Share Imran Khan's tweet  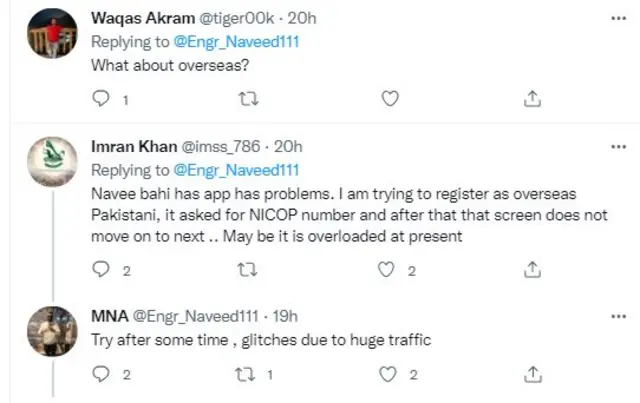point(534,270)
